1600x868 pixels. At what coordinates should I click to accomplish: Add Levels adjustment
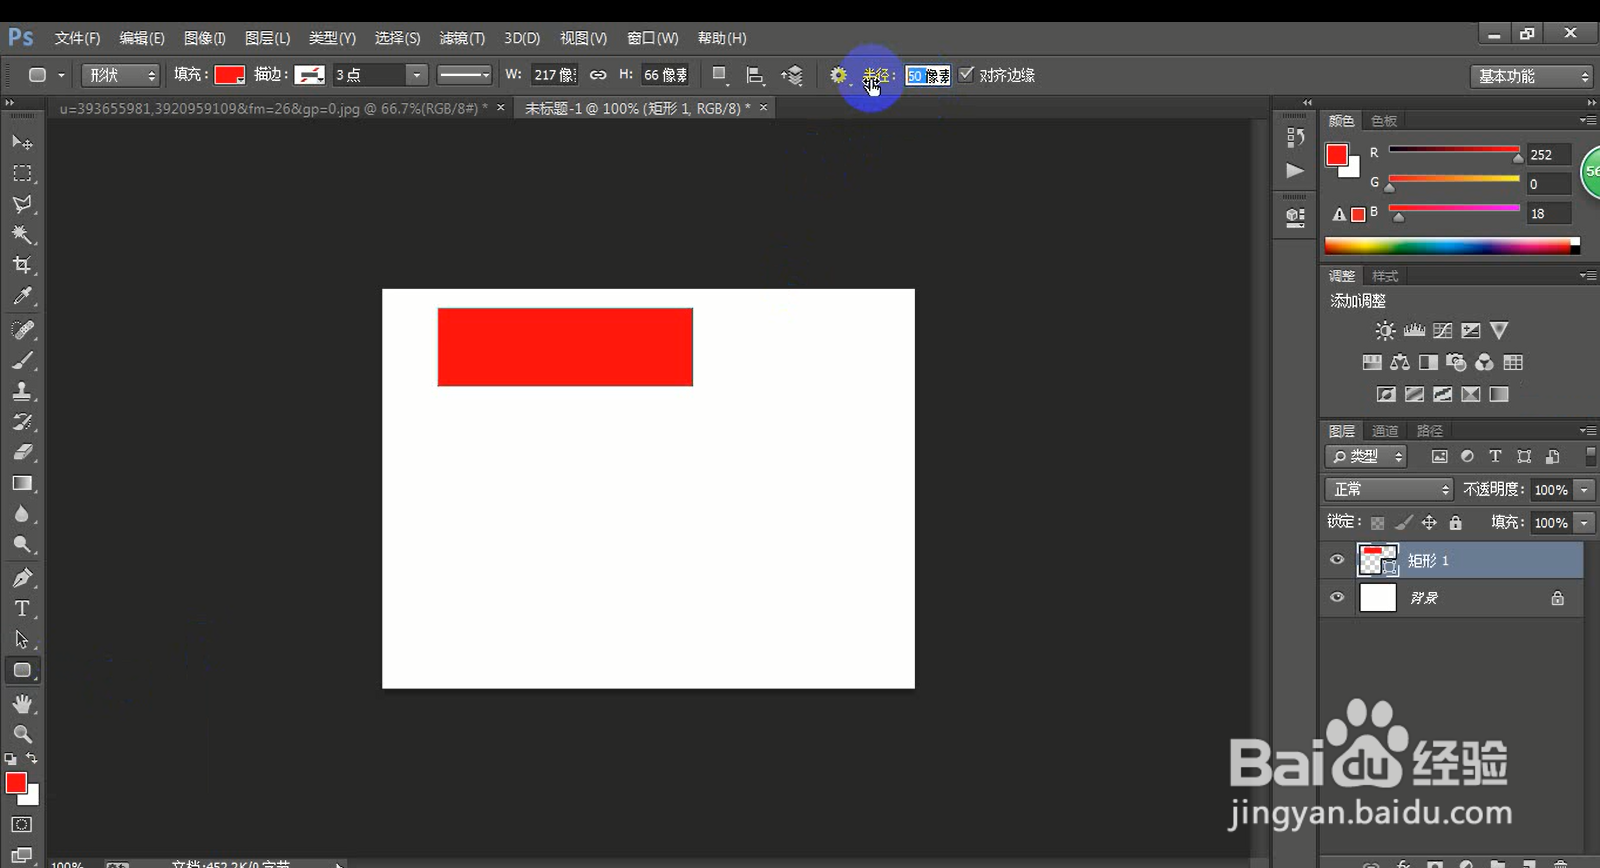1414,331
